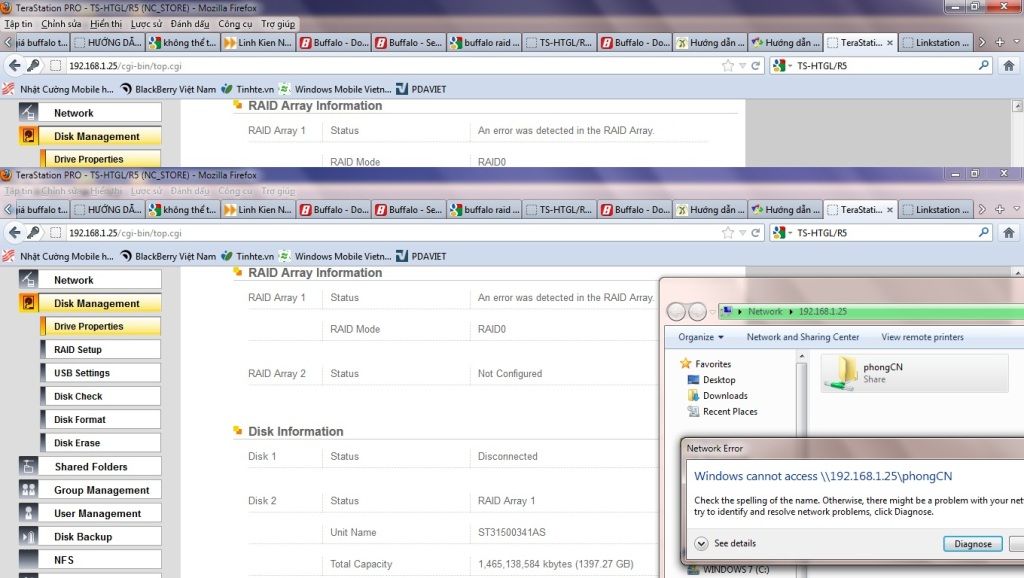1024x578 pixels.
Task: Click the Disk Backup sidebar icon
Action: (28, 537)
